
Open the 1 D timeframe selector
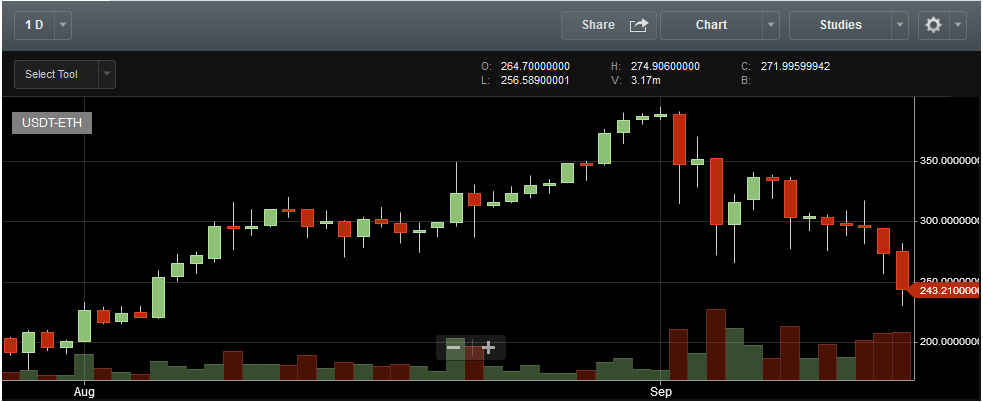tap(35, 25)
